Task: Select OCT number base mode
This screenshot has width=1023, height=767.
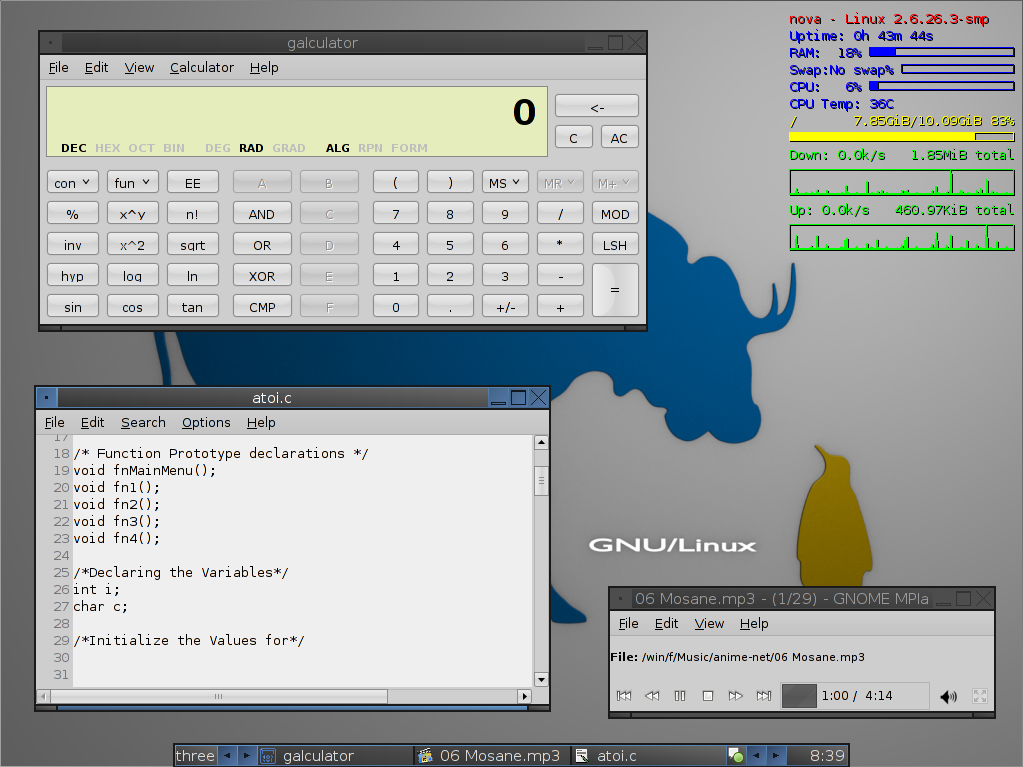Action: (142, 148)
